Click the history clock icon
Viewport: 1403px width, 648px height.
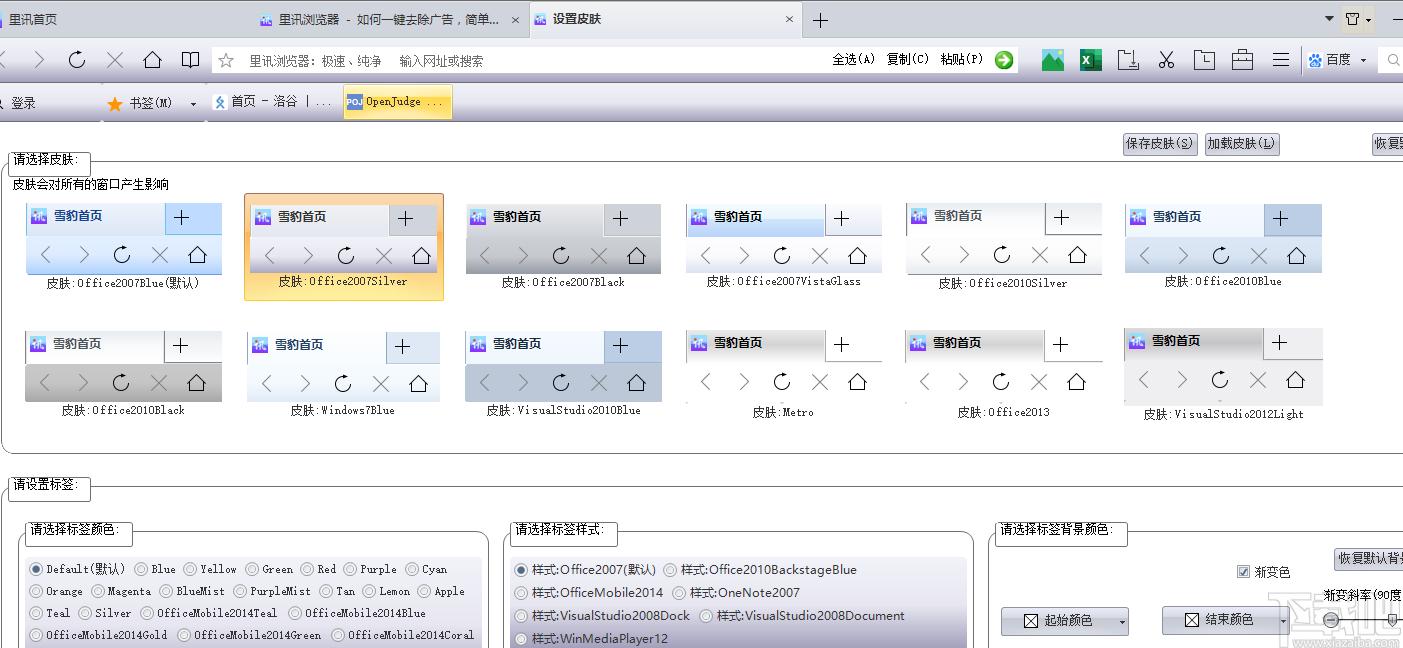(x=1204, y=60)
